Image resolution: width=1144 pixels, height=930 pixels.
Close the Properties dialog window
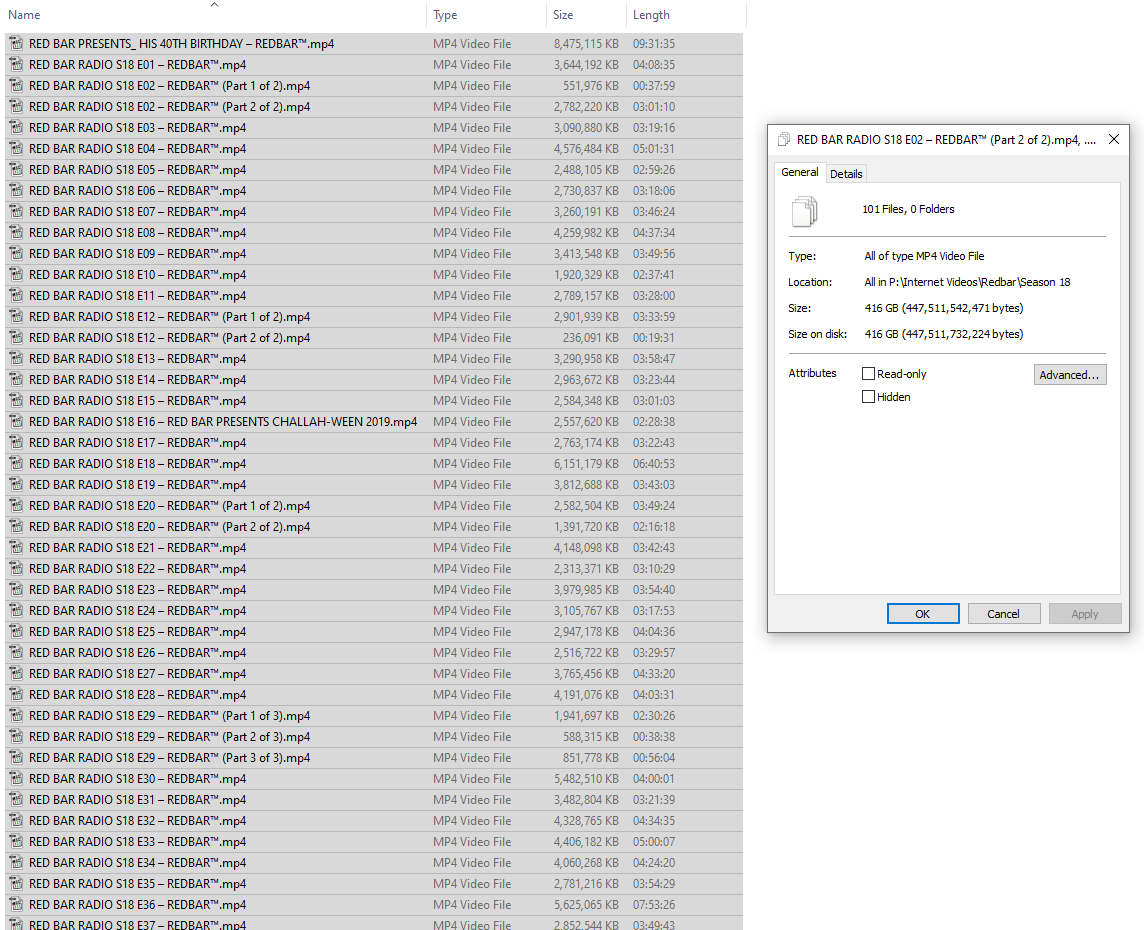1113,139
